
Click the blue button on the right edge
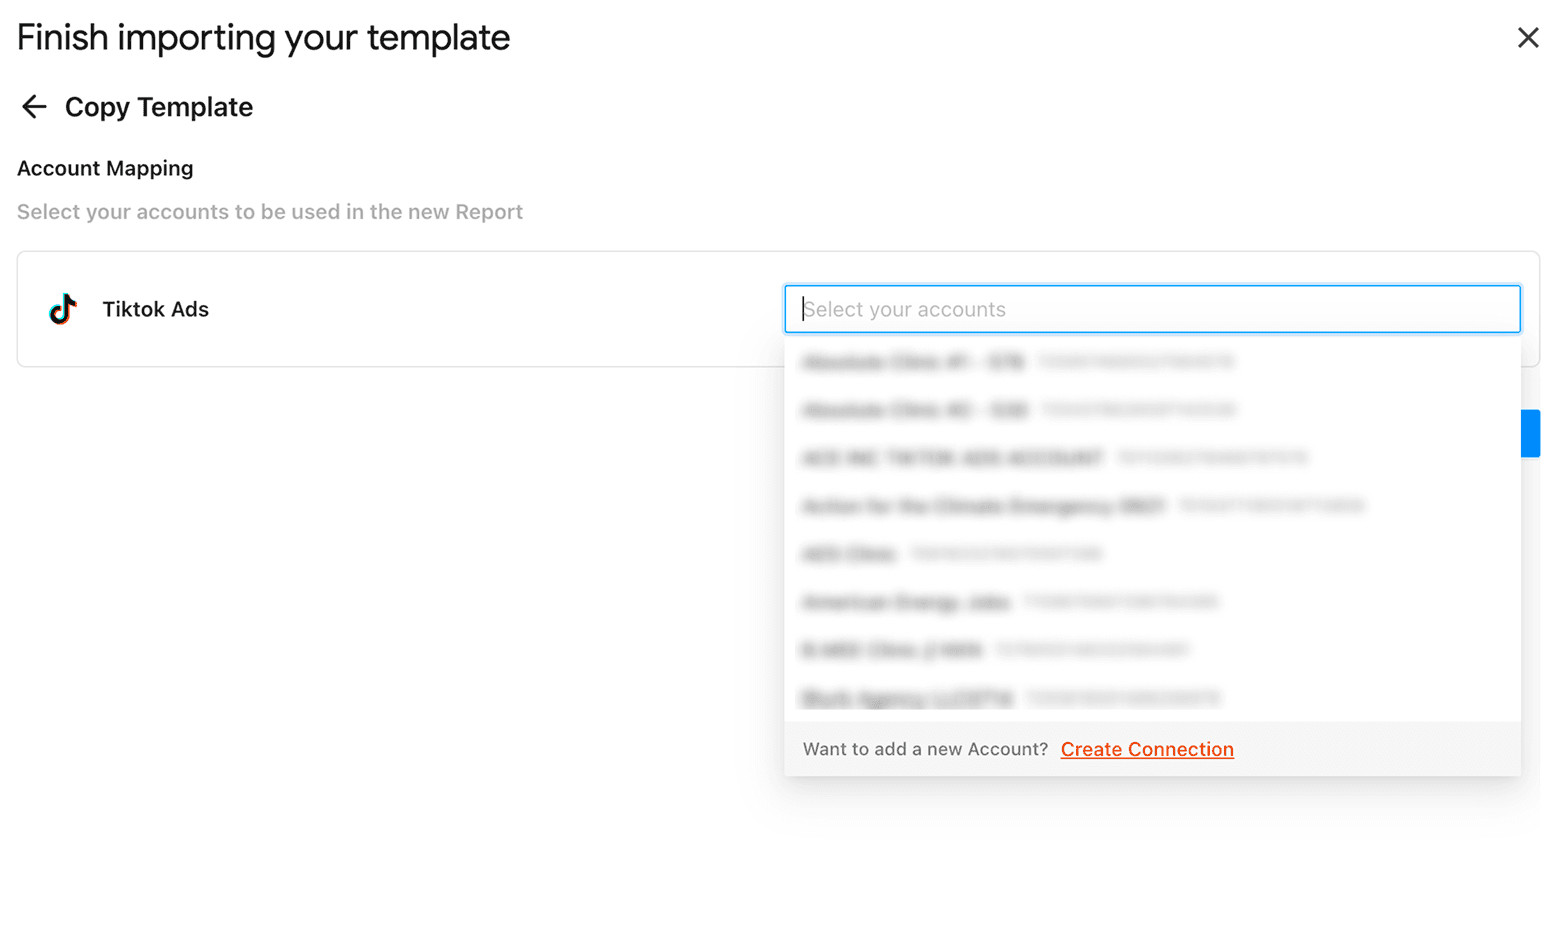[x=1532, y=433]
